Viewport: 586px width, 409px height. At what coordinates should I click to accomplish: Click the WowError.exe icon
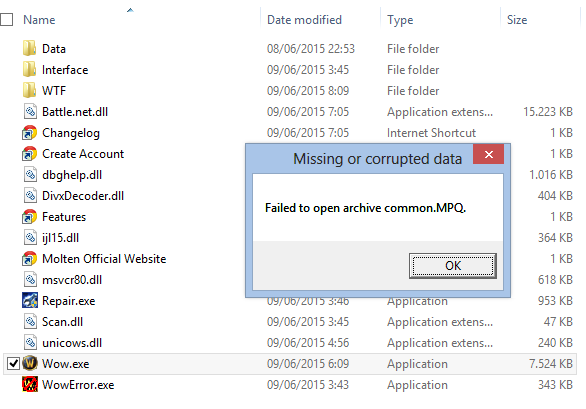coord(30,384)
